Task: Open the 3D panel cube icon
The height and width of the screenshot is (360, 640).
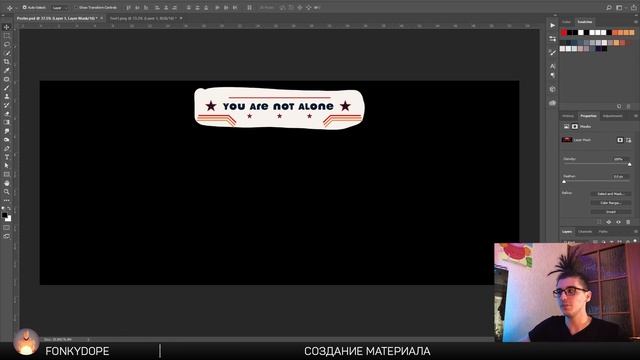Action: (x=552, y=89)
